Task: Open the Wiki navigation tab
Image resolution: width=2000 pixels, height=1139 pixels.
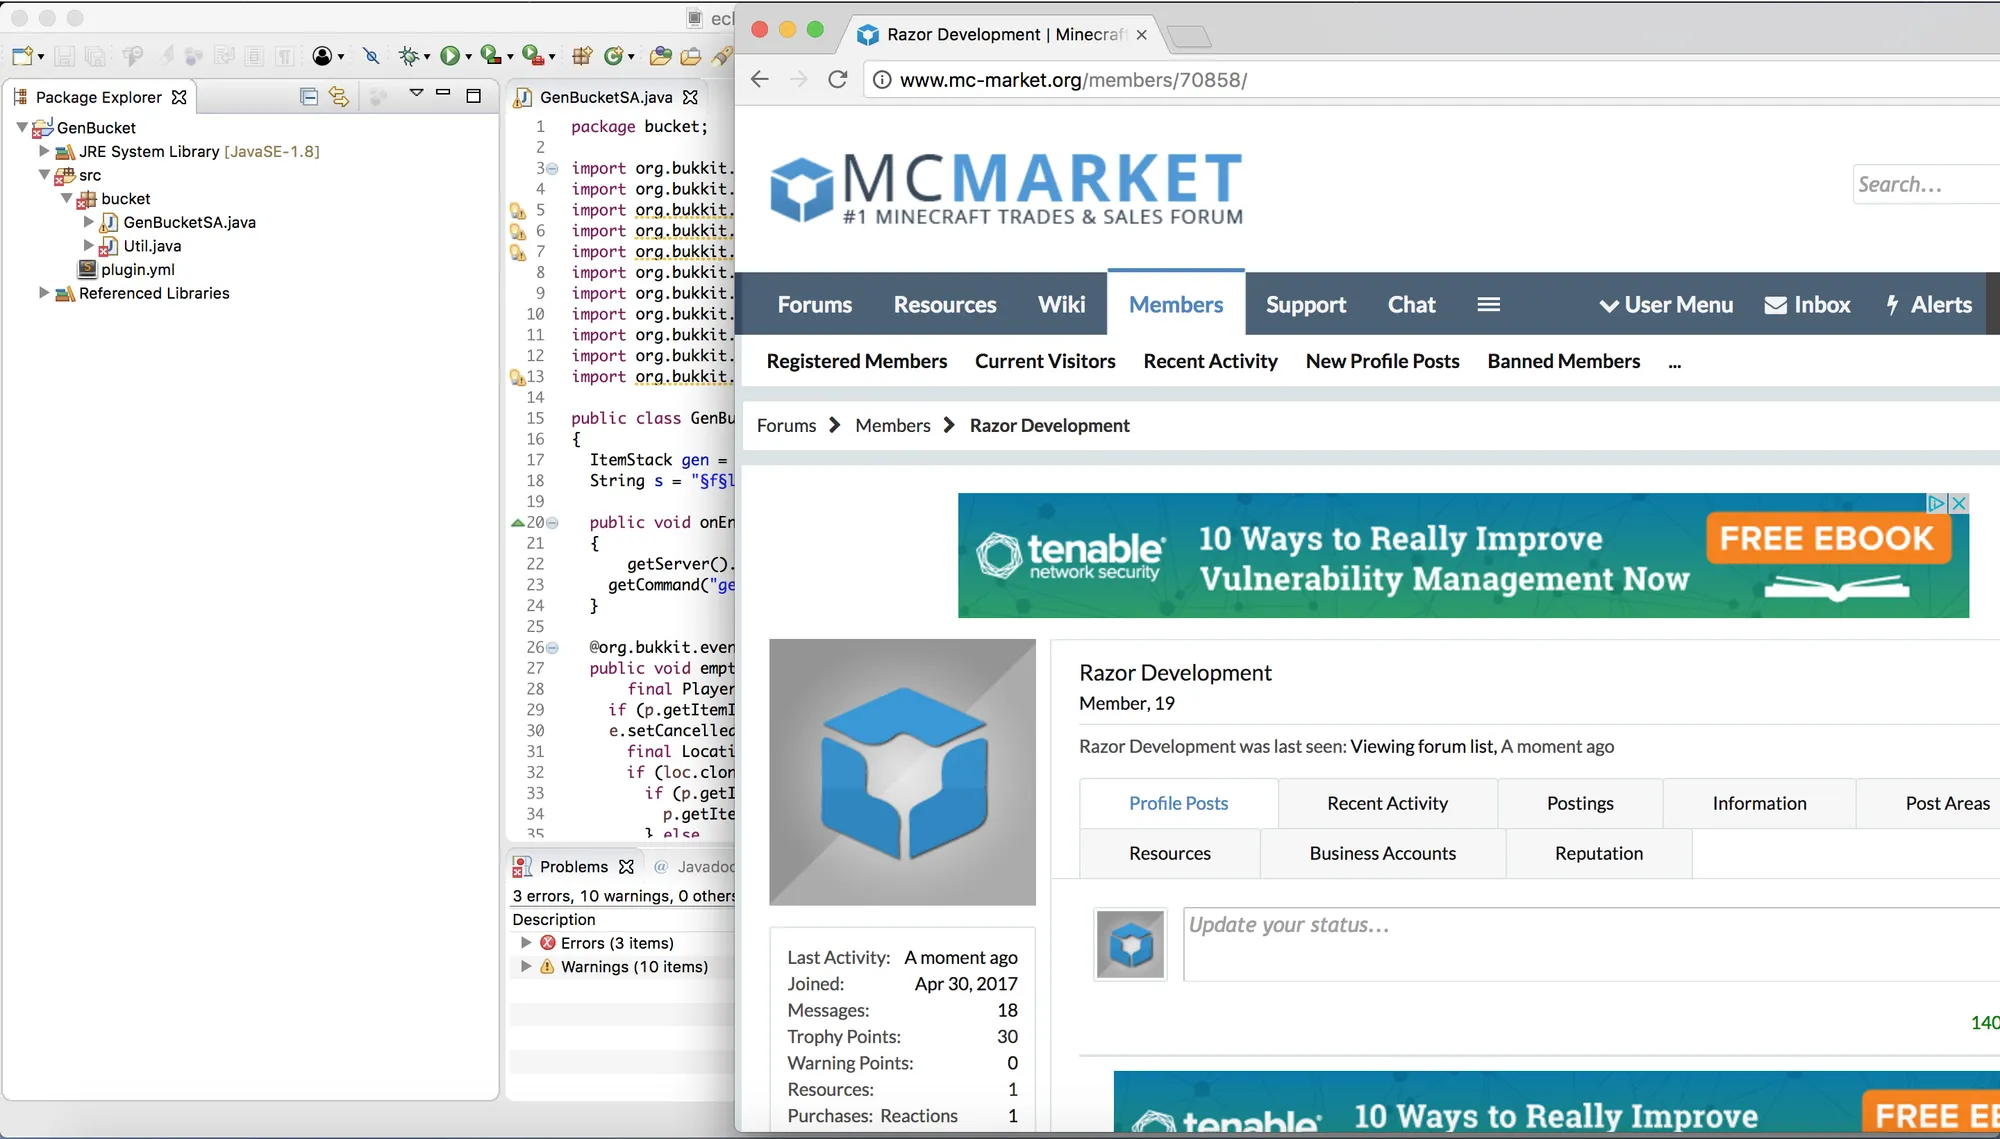Action: click(1062, 305)
